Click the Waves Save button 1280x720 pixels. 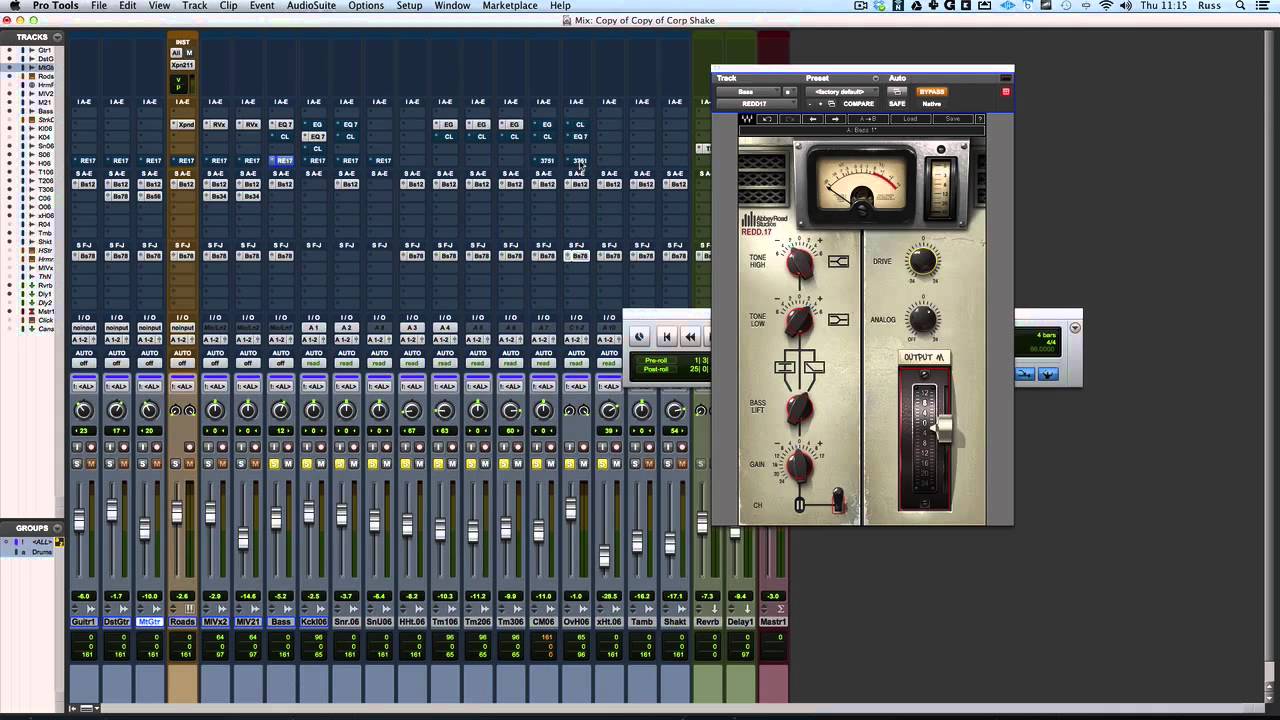point(953,119)
